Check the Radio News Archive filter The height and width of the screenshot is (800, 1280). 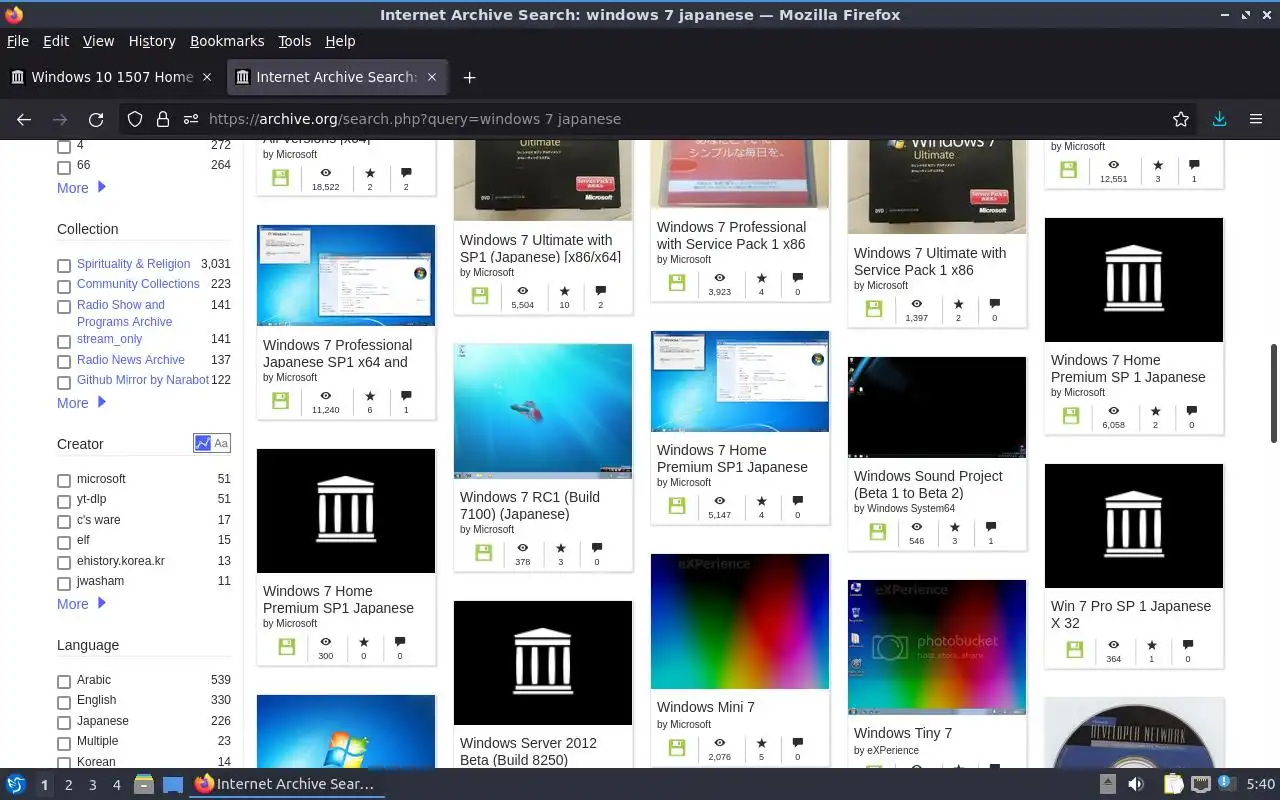[x=64, y=362]
